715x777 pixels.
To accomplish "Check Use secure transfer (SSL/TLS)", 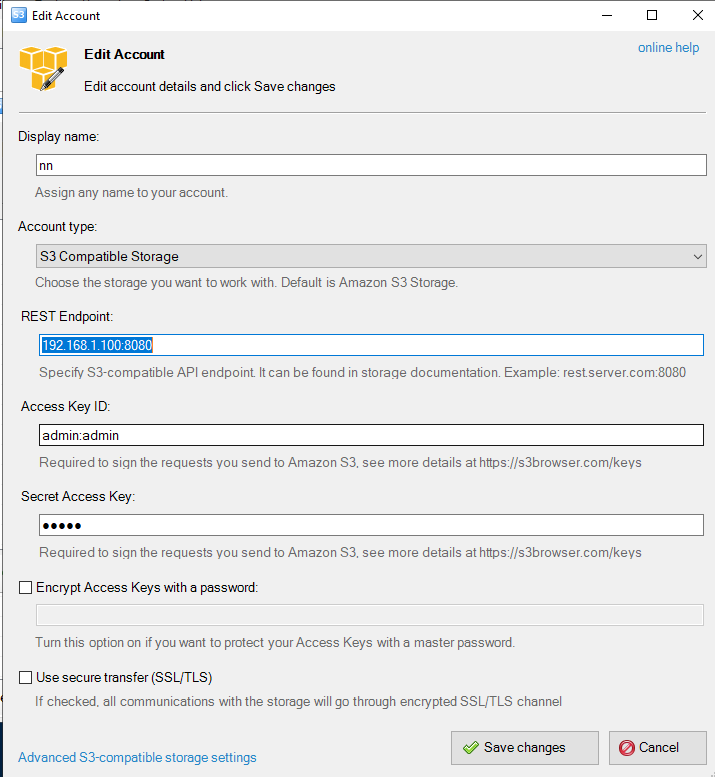I will coord(26,677).
